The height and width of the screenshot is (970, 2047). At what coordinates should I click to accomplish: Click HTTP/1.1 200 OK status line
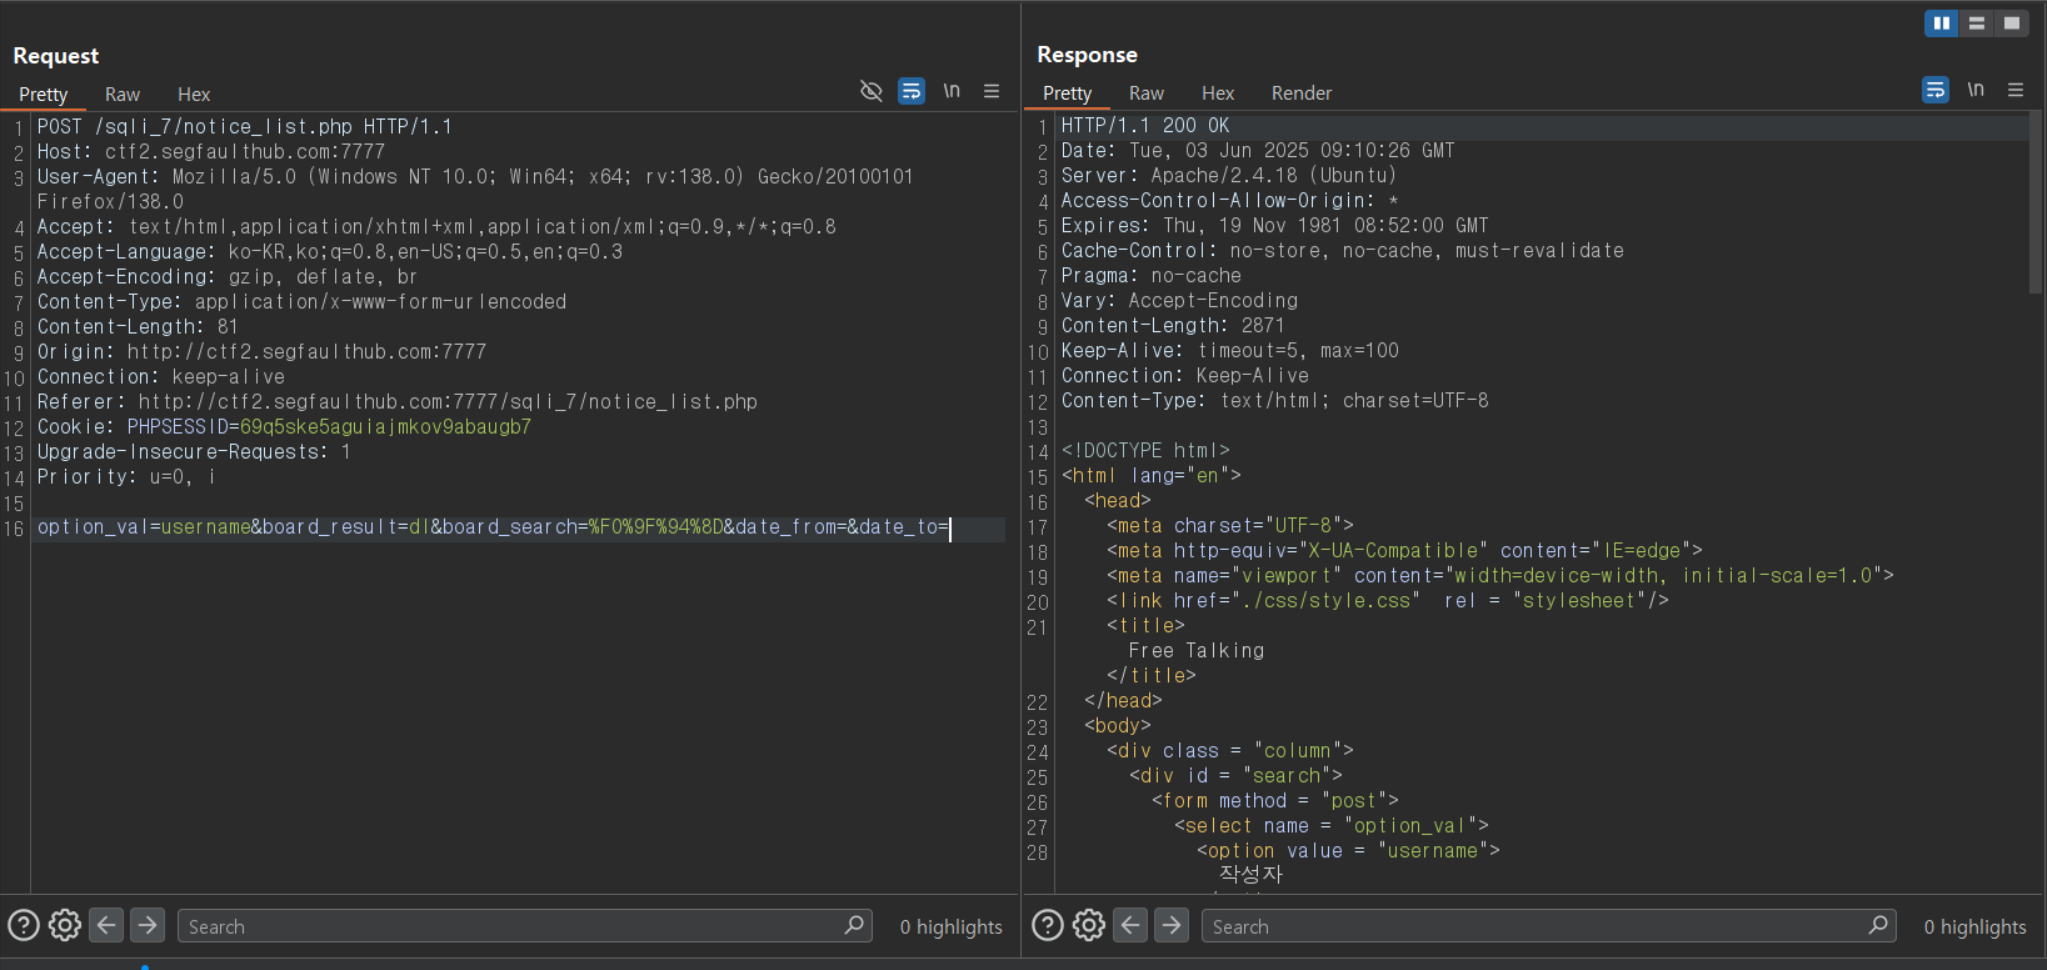tap(1145, 126)
